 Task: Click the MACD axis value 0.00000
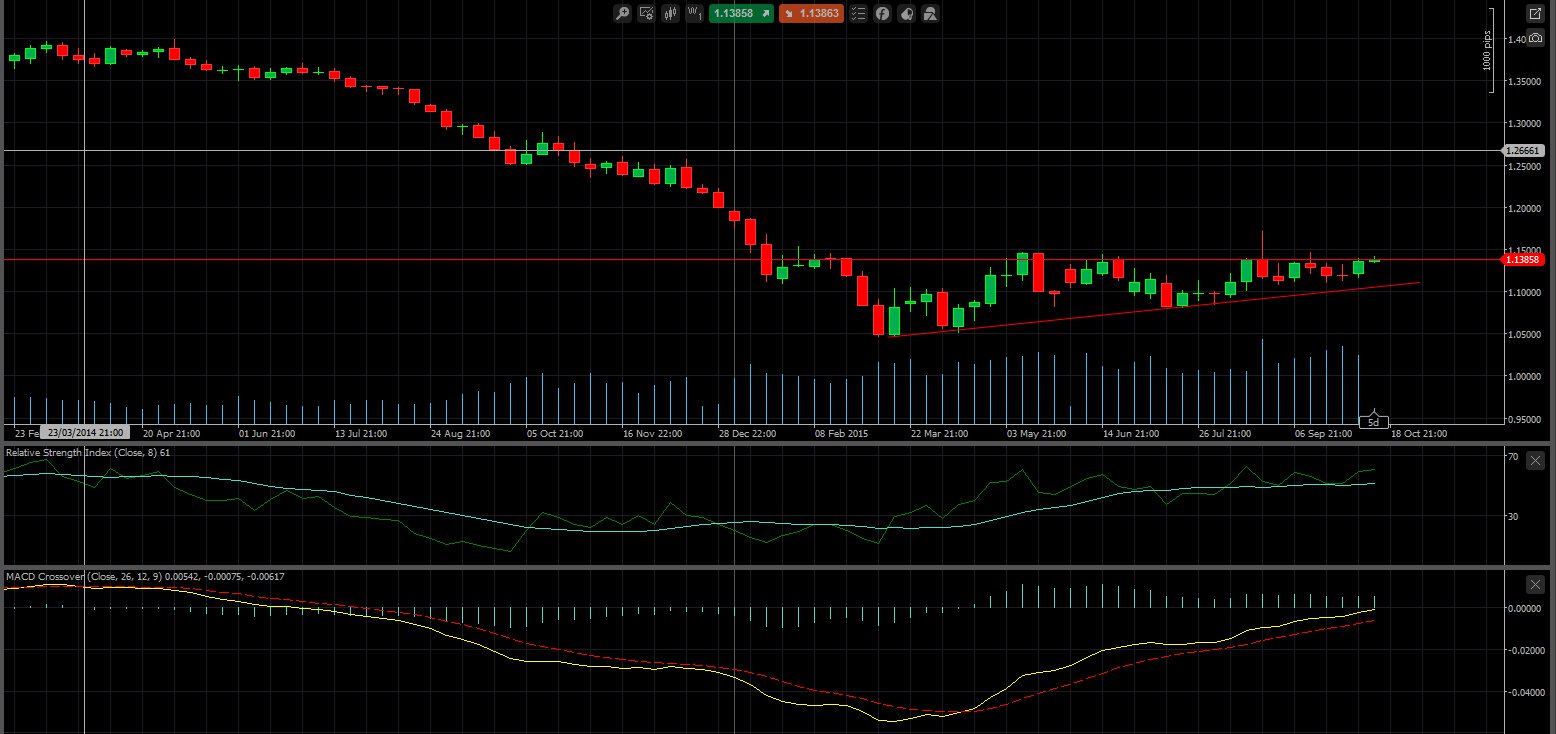point(1525,608)
